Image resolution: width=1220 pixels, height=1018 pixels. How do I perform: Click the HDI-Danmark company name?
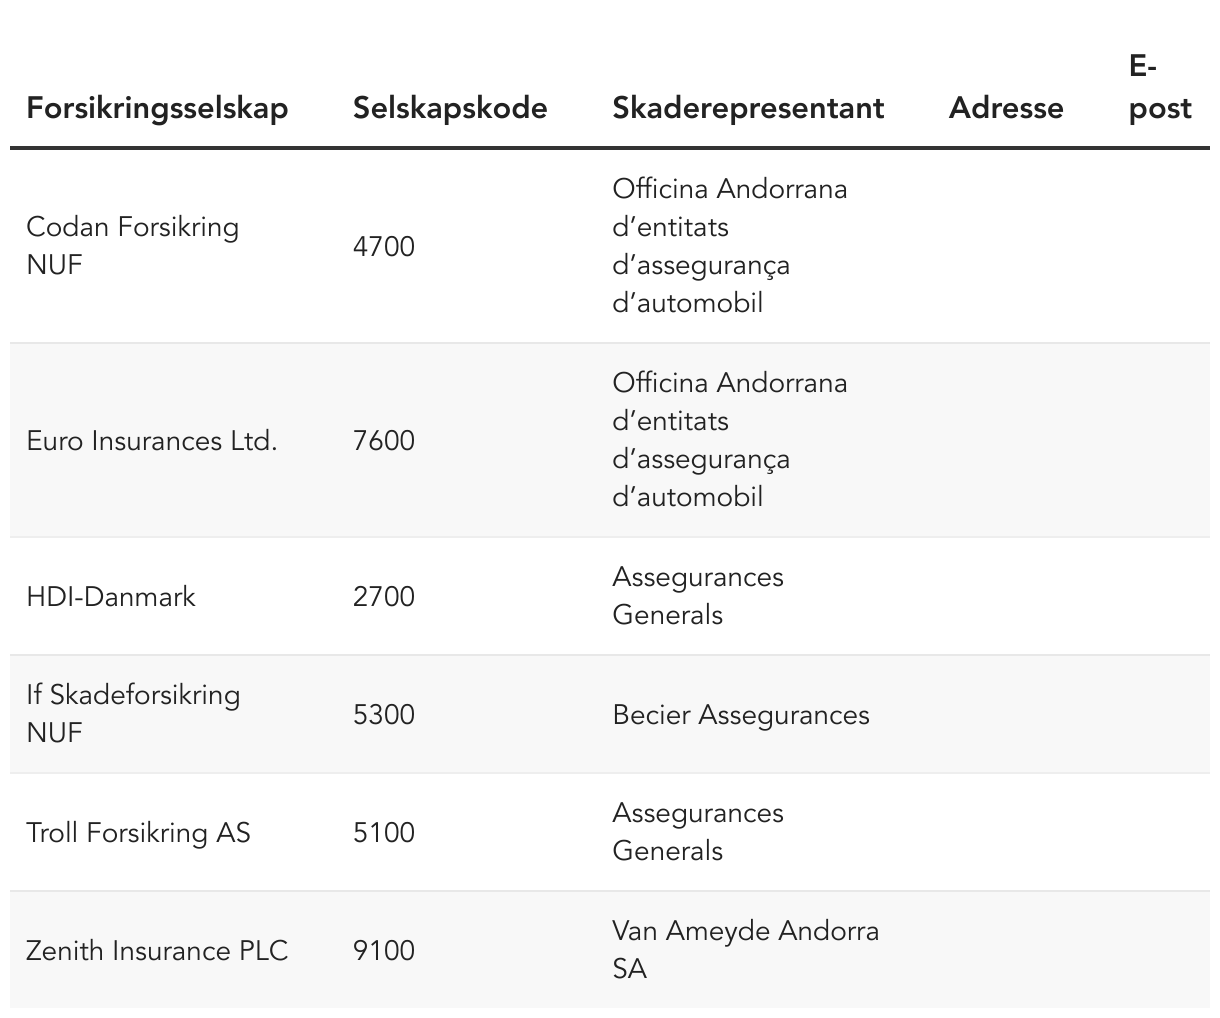point(111,597)
